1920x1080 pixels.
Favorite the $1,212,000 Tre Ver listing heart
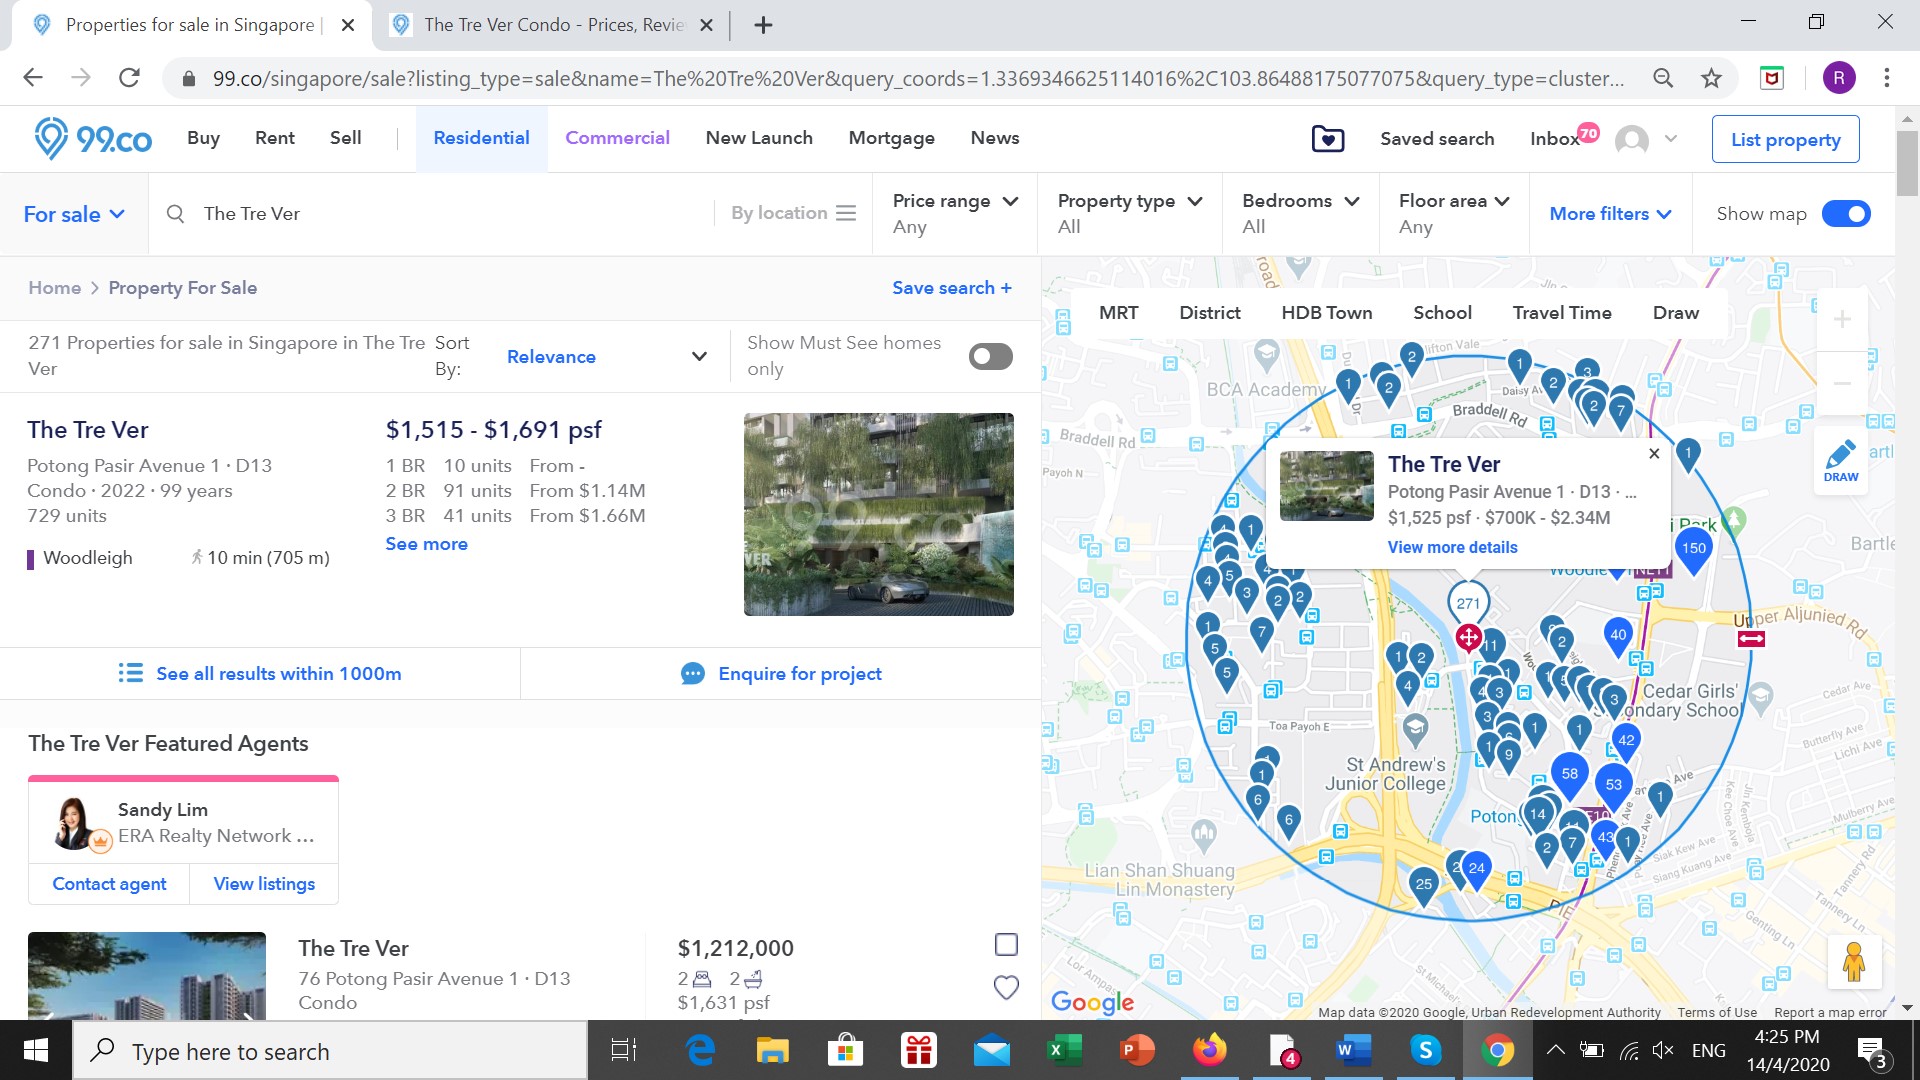click(1006, 987)
